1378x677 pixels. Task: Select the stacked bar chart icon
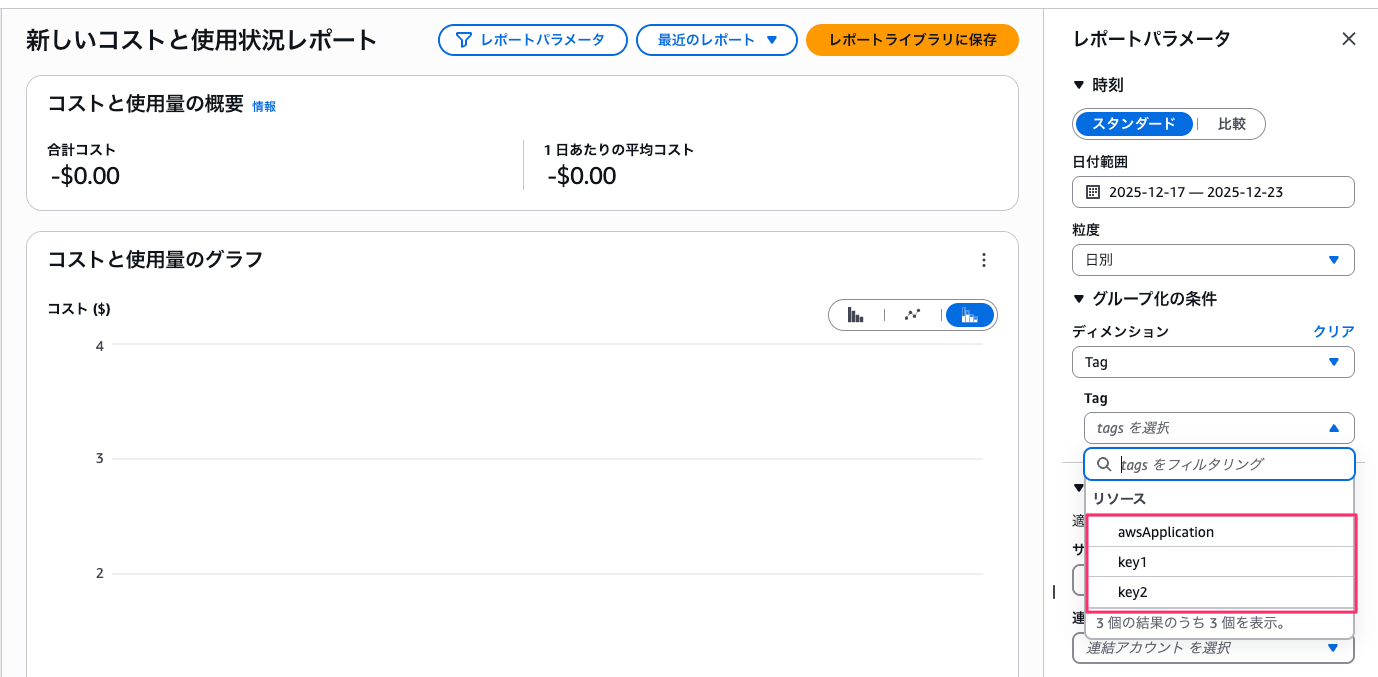(x=968, y=314)
